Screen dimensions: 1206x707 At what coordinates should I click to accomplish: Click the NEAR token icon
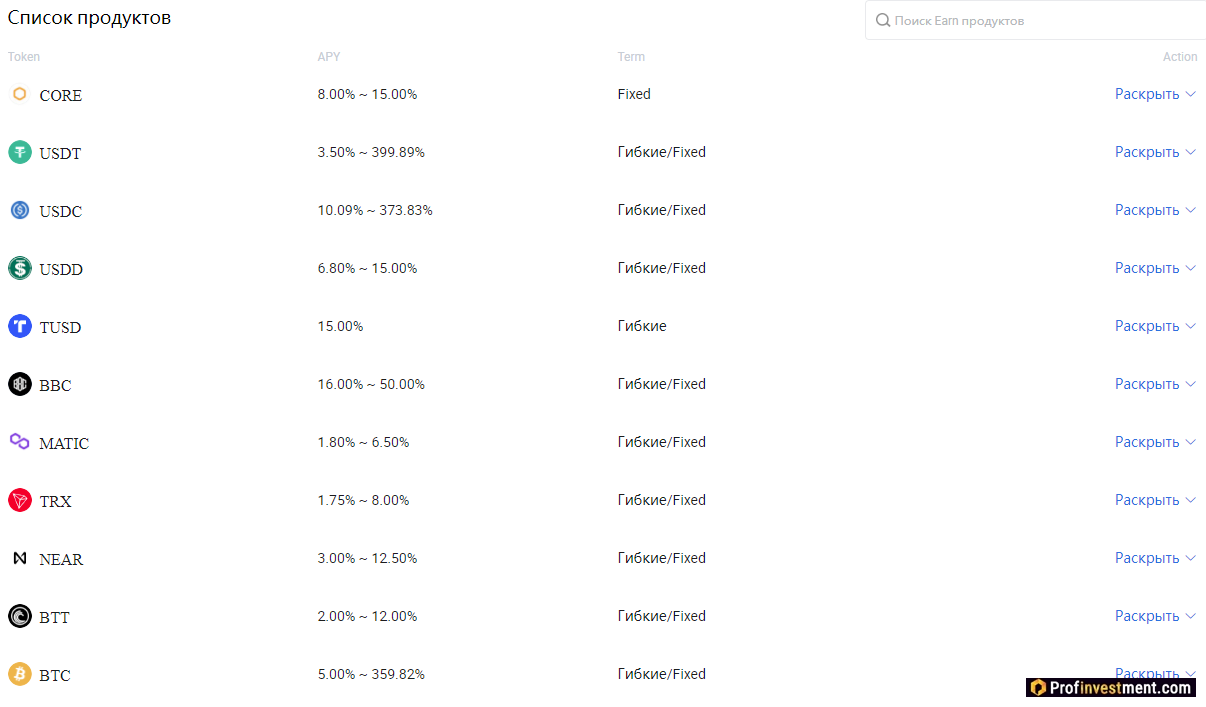point(20,558)
